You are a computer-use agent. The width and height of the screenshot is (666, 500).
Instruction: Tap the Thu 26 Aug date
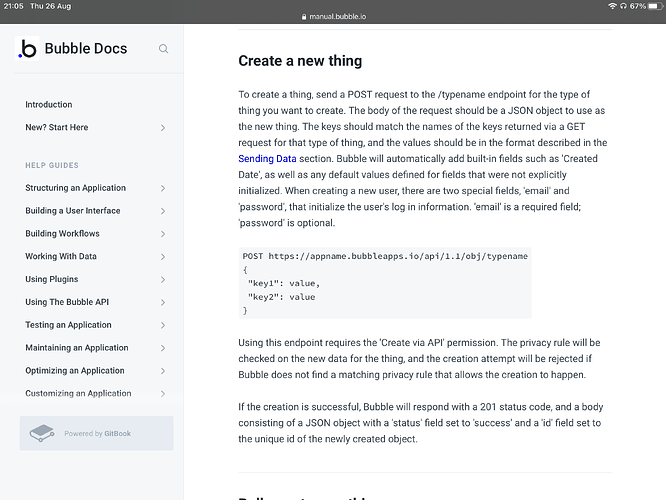tap(51, 6)
